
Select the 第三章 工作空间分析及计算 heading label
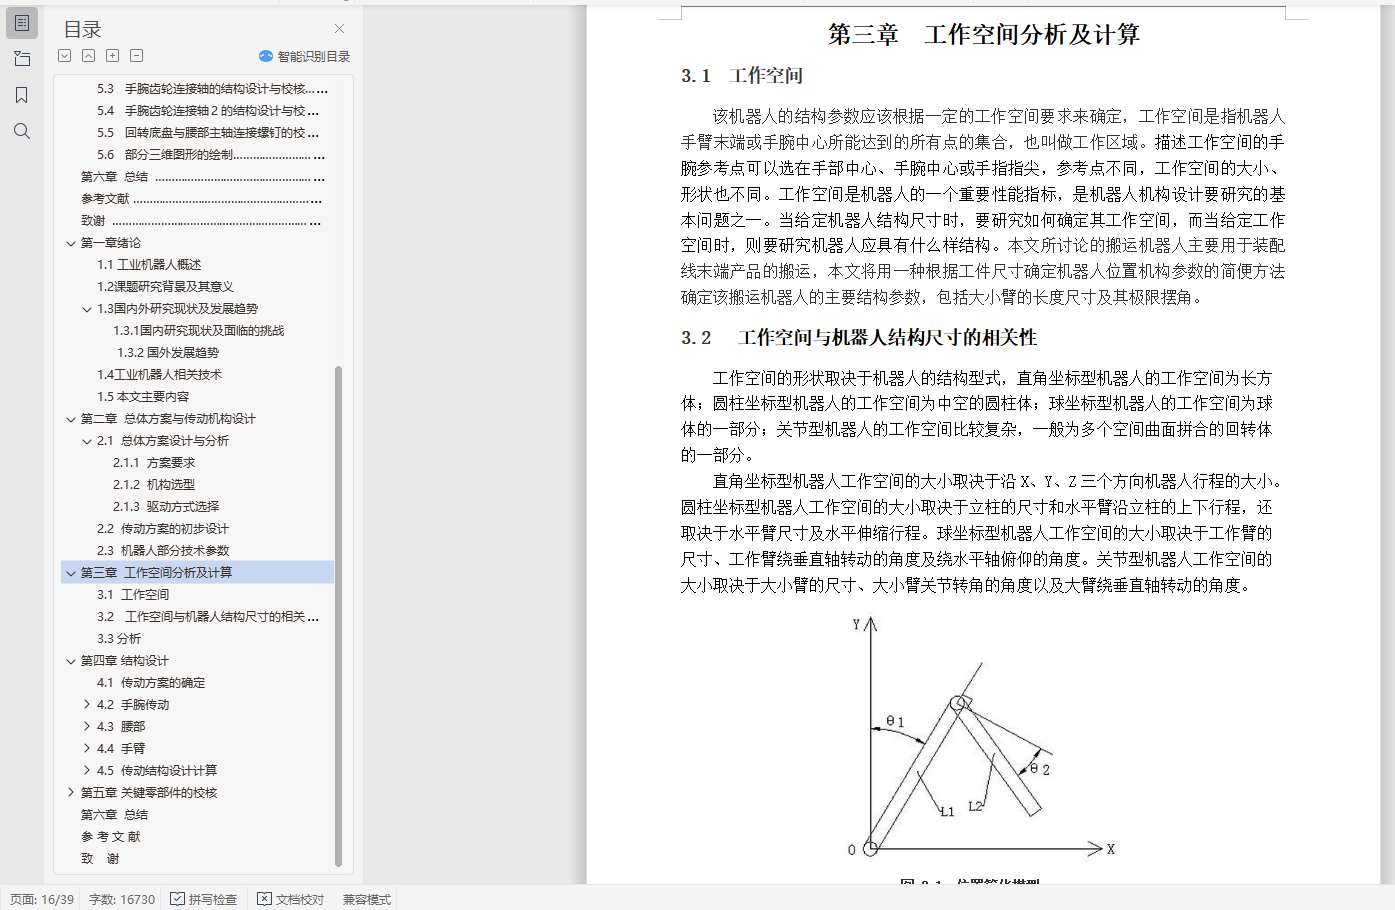156,573
